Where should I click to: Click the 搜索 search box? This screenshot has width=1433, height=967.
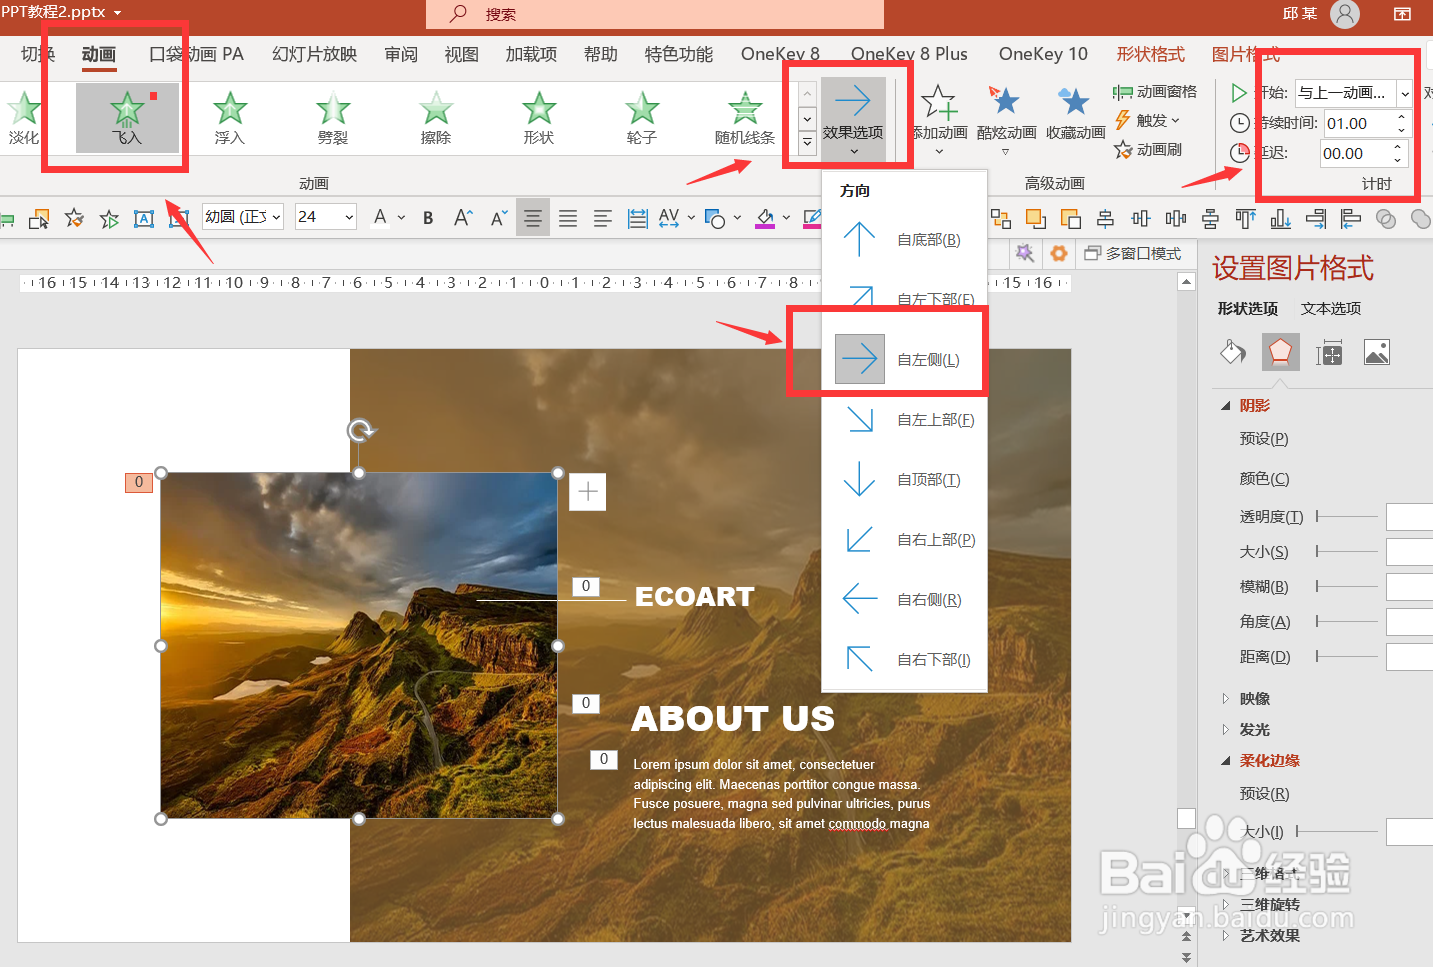tap(655, 14)
